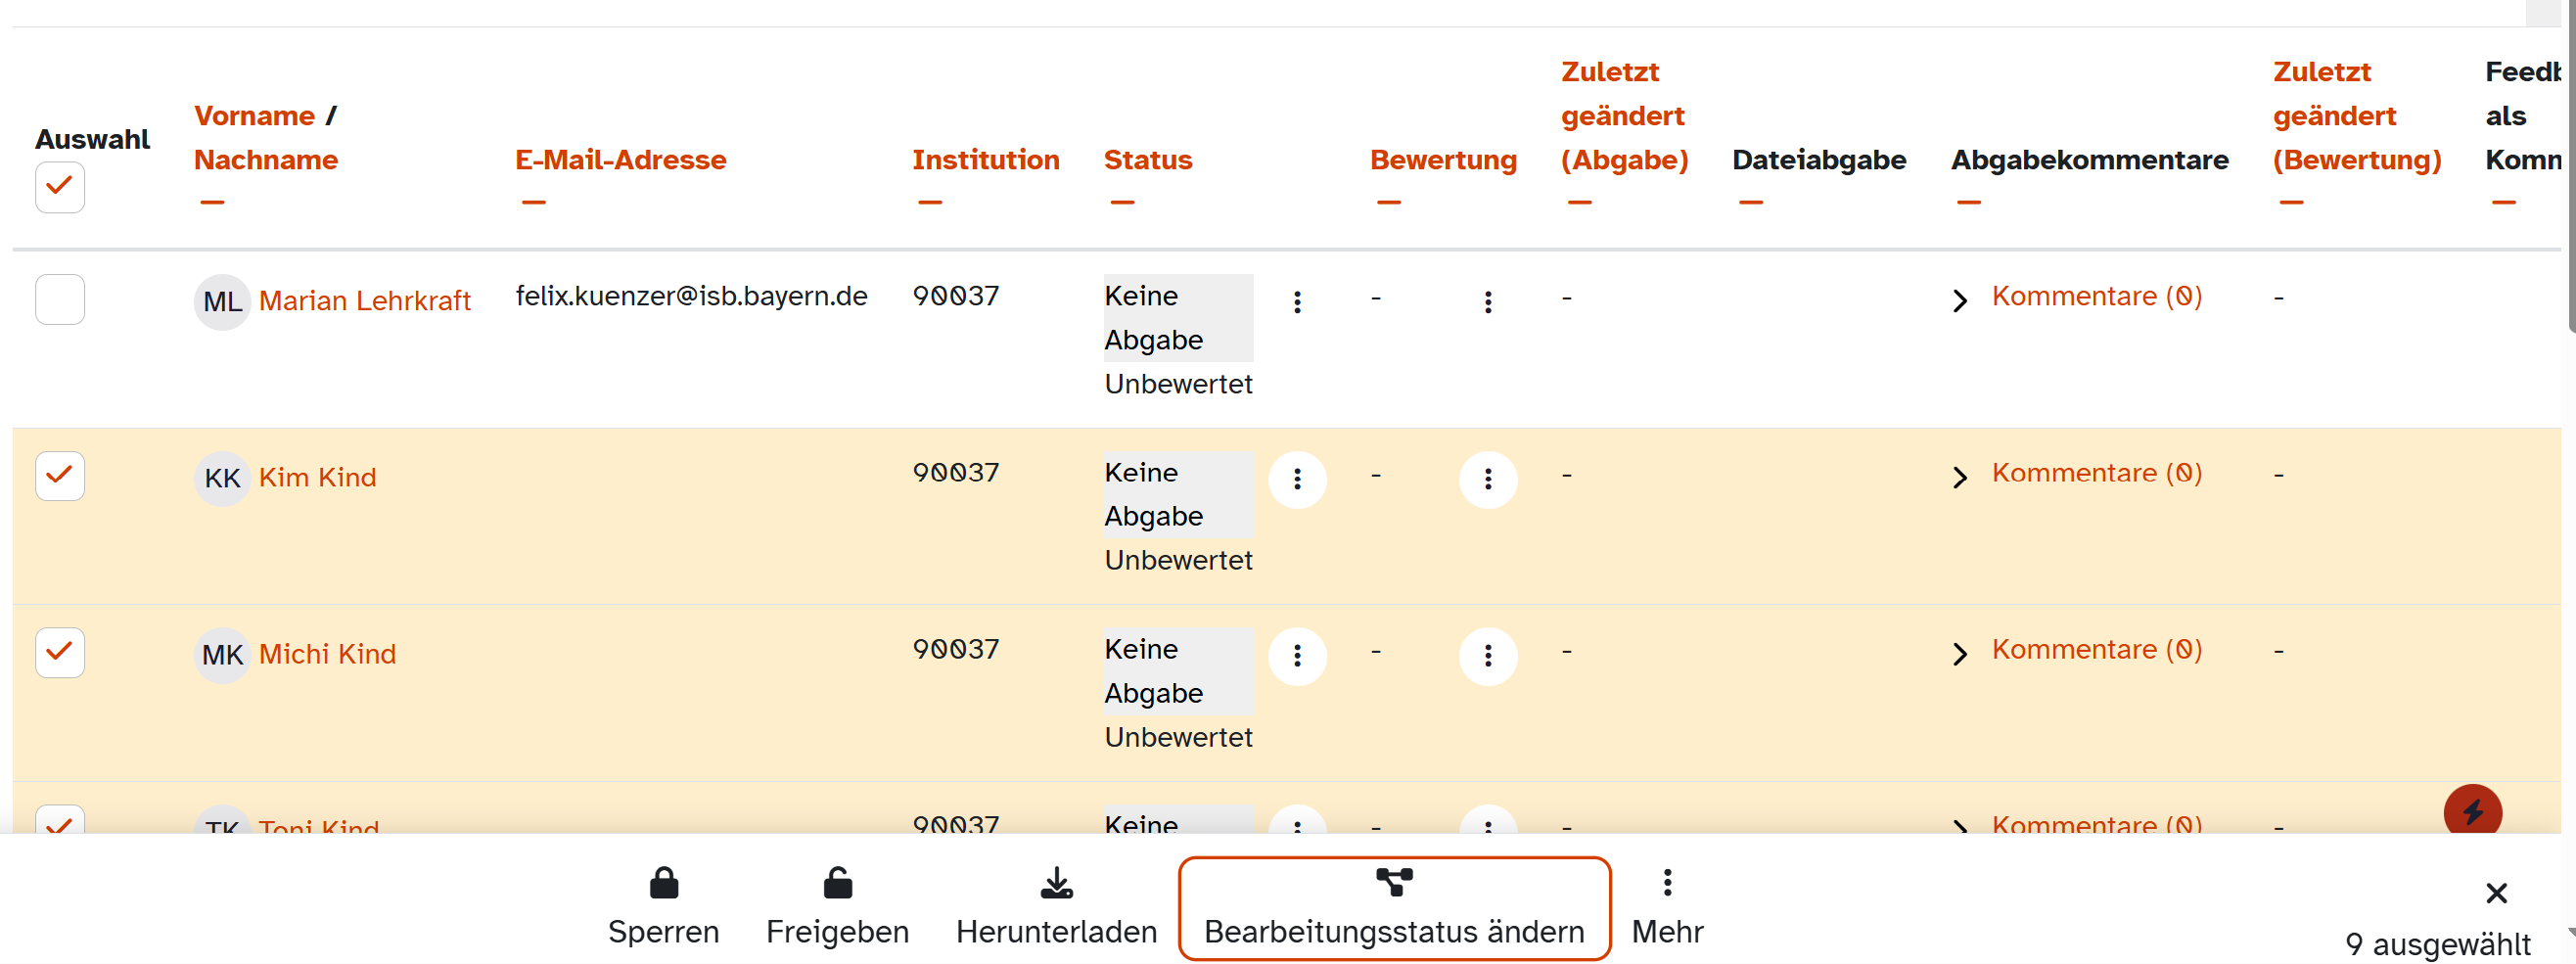Toggle the select-all Auswahl checkbox

tap(60, 187)
